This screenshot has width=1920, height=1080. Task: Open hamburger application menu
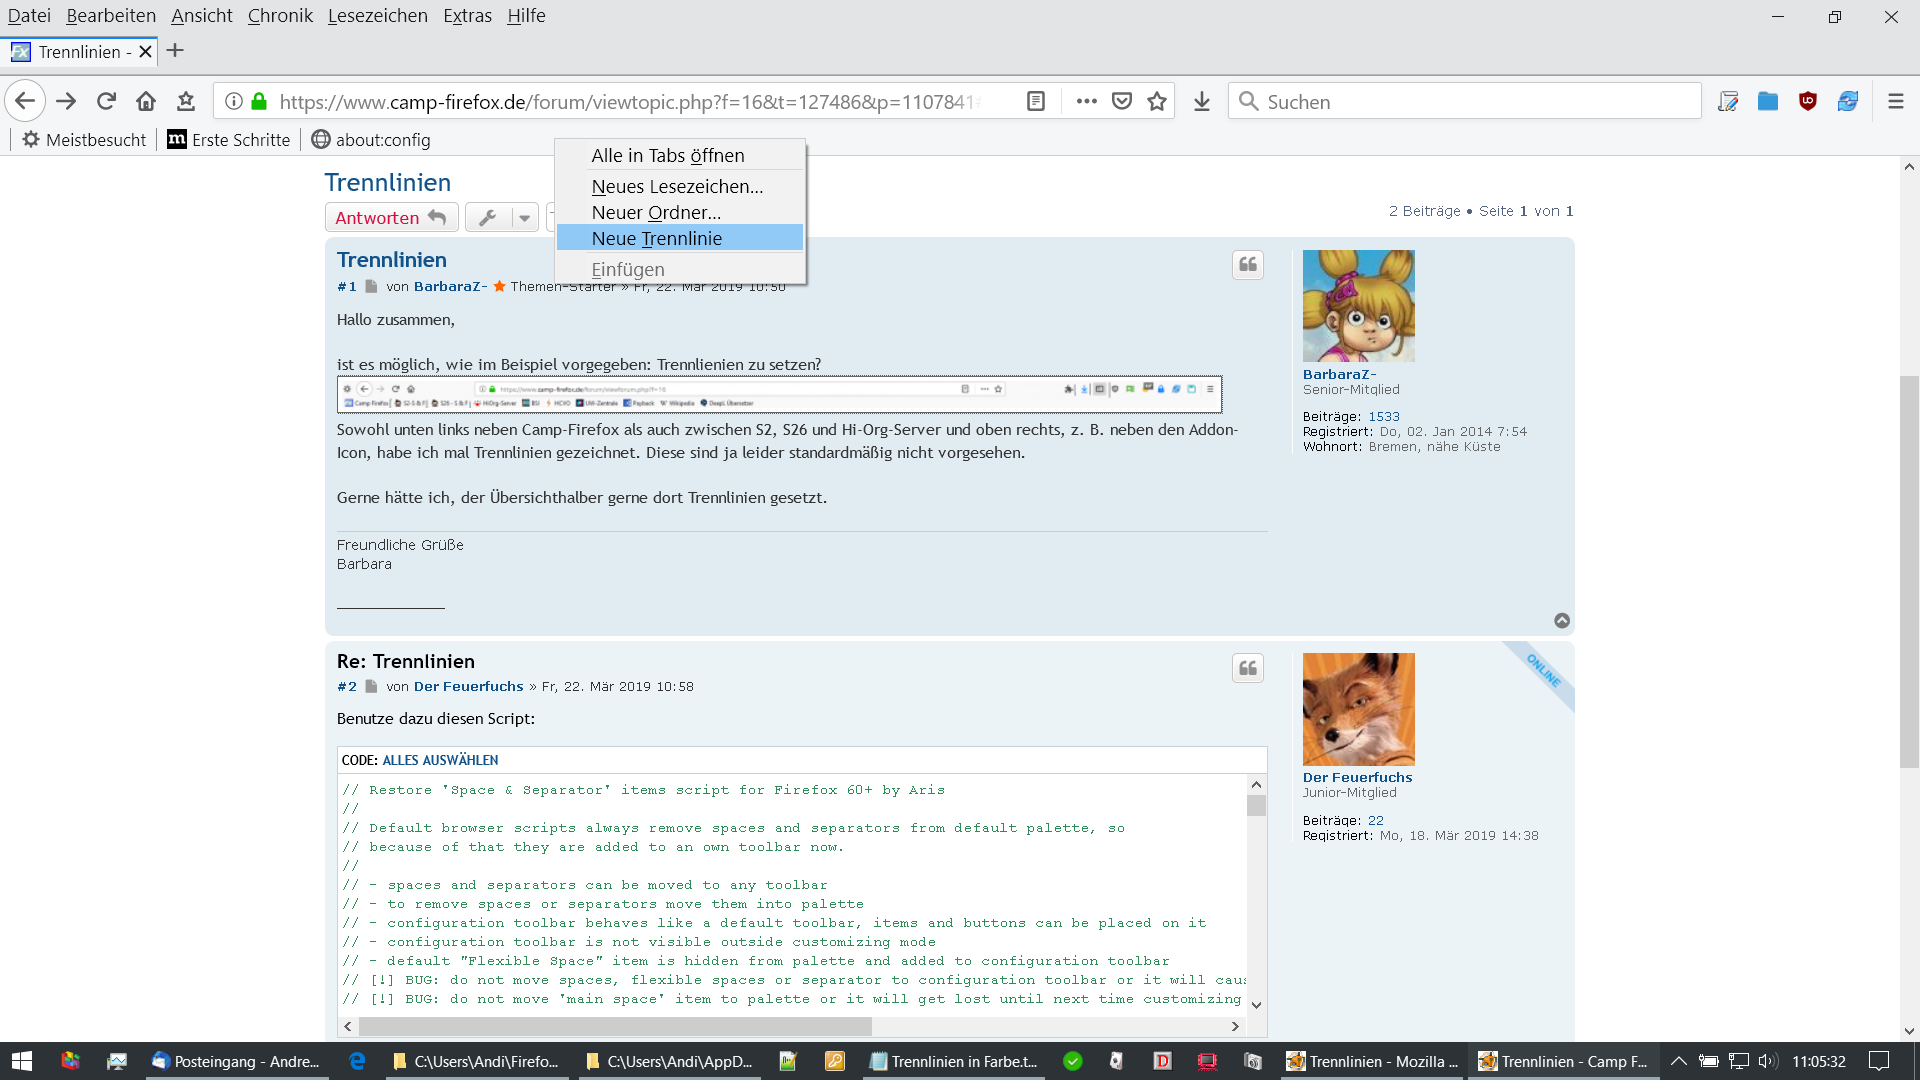tap(1895, 101)
